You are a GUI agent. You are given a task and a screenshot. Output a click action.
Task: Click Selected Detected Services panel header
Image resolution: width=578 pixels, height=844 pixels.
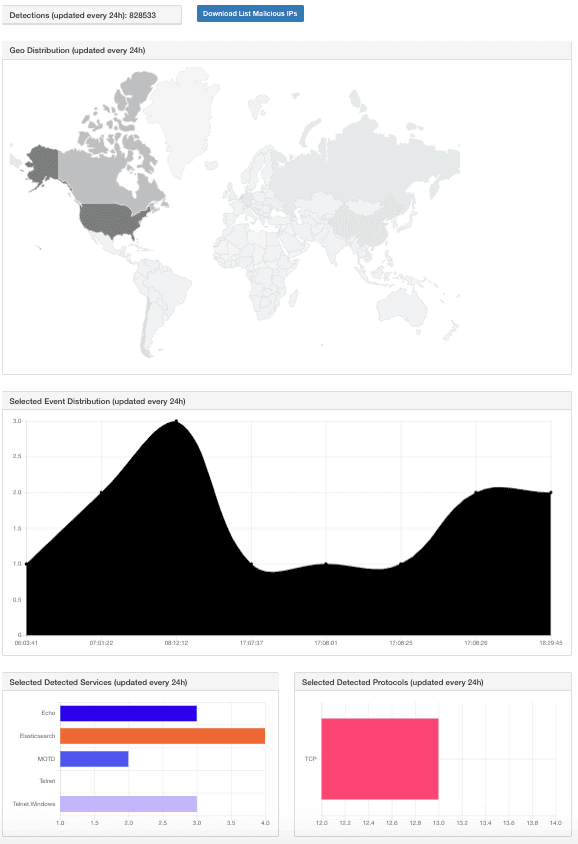click(140, 682)
